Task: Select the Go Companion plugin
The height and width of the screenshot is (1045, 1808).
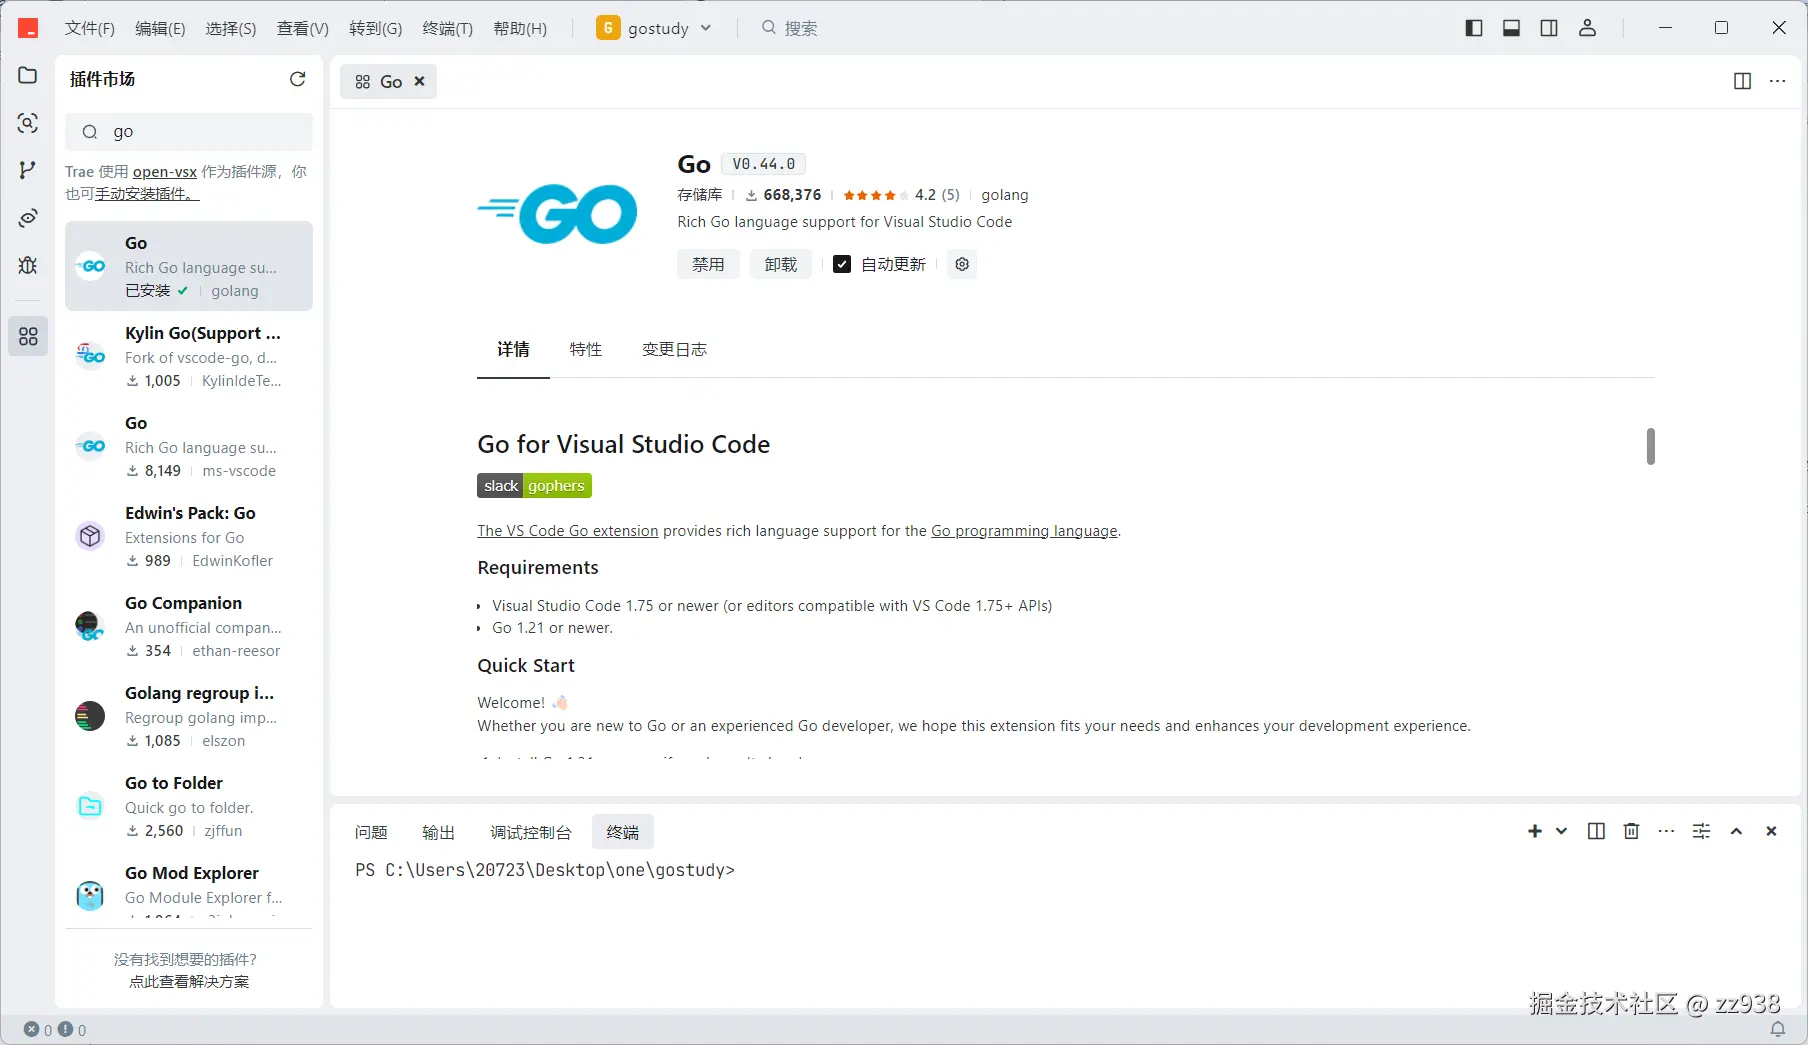Action: [189, 626]
